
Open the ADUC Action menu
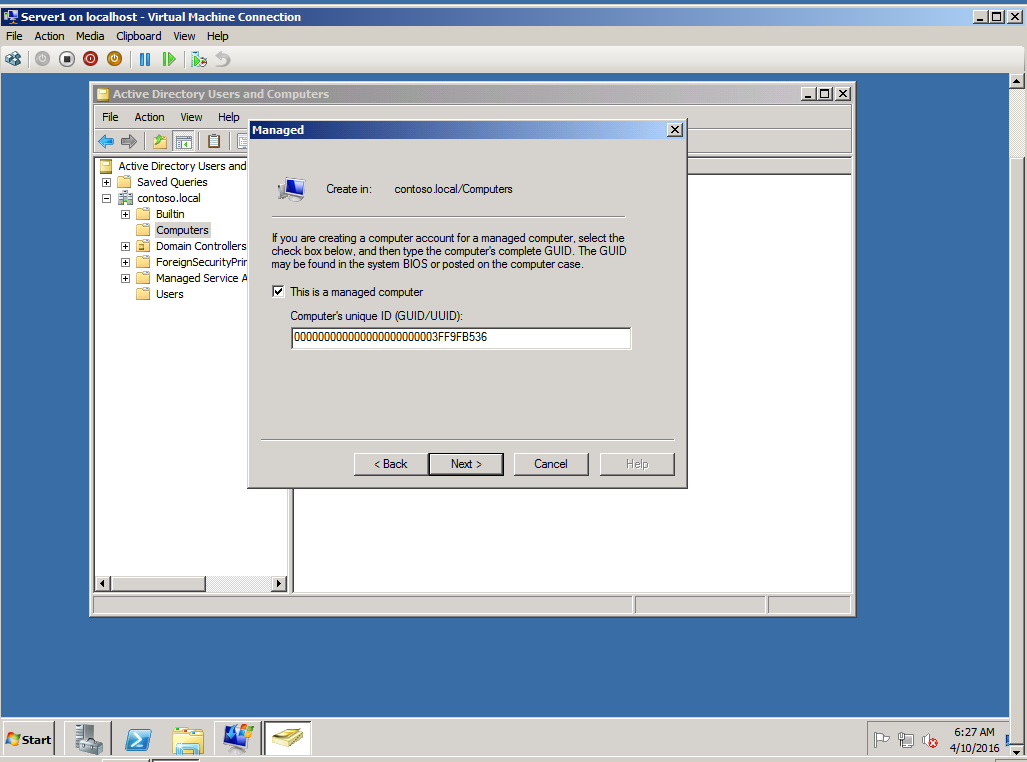(149, 117)
